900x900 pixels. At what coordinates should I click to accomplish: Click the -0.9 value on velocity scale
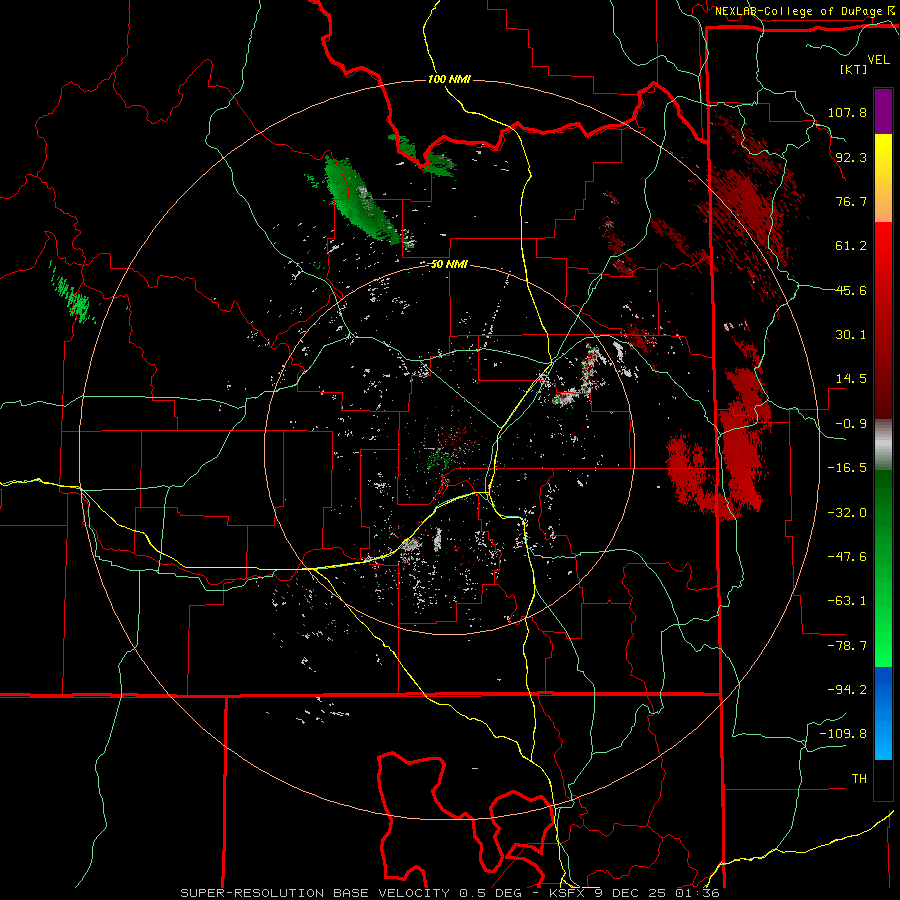point(851,424)
